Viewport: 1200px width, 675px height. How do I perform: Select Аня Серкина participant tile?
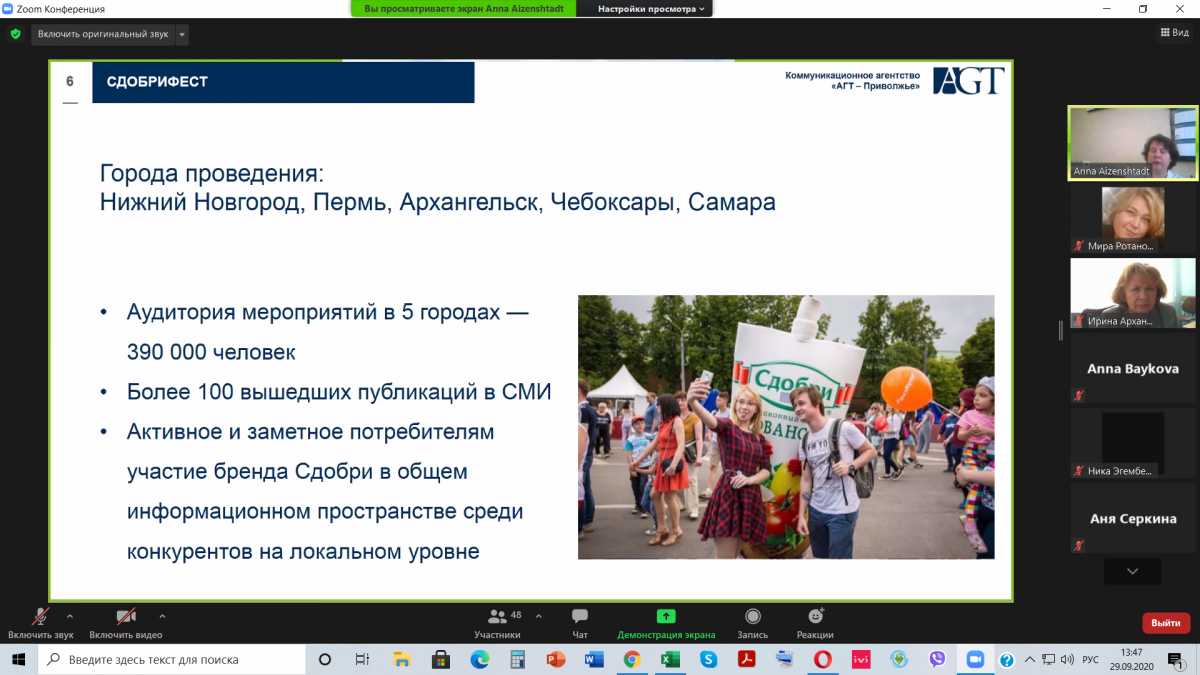1132,519
